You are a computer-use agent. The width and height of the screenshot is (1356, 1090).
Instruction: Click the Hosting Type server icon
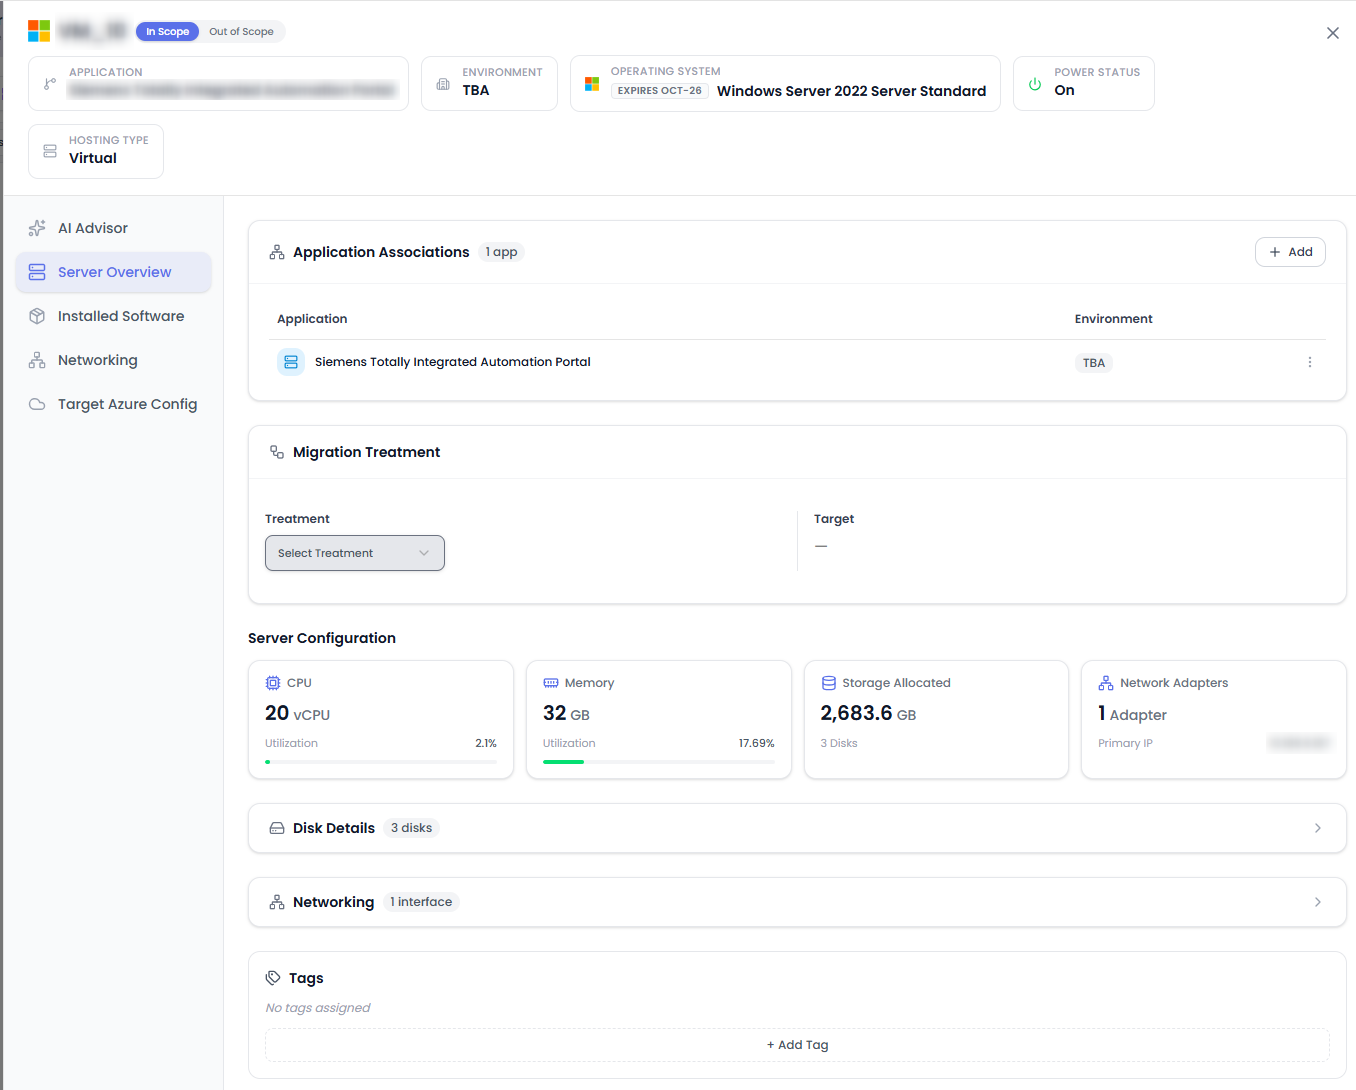click(50, 151)
